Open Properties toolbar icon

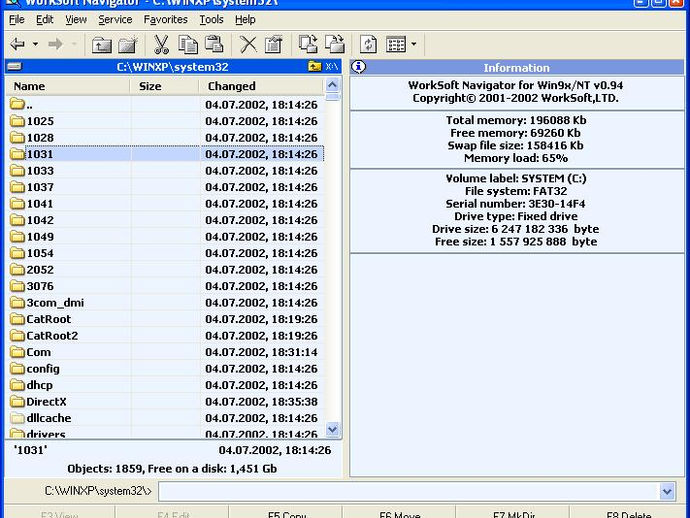[x=274, y=44]
